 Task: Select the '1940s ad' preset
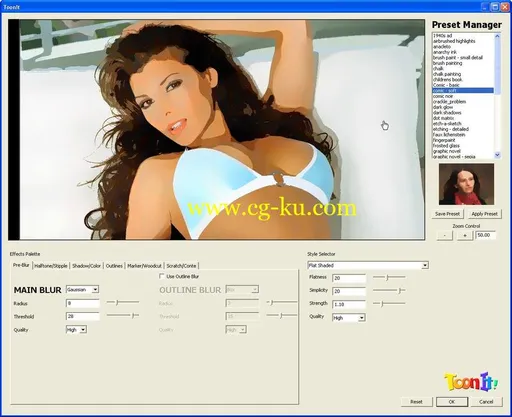pos(442,35)
